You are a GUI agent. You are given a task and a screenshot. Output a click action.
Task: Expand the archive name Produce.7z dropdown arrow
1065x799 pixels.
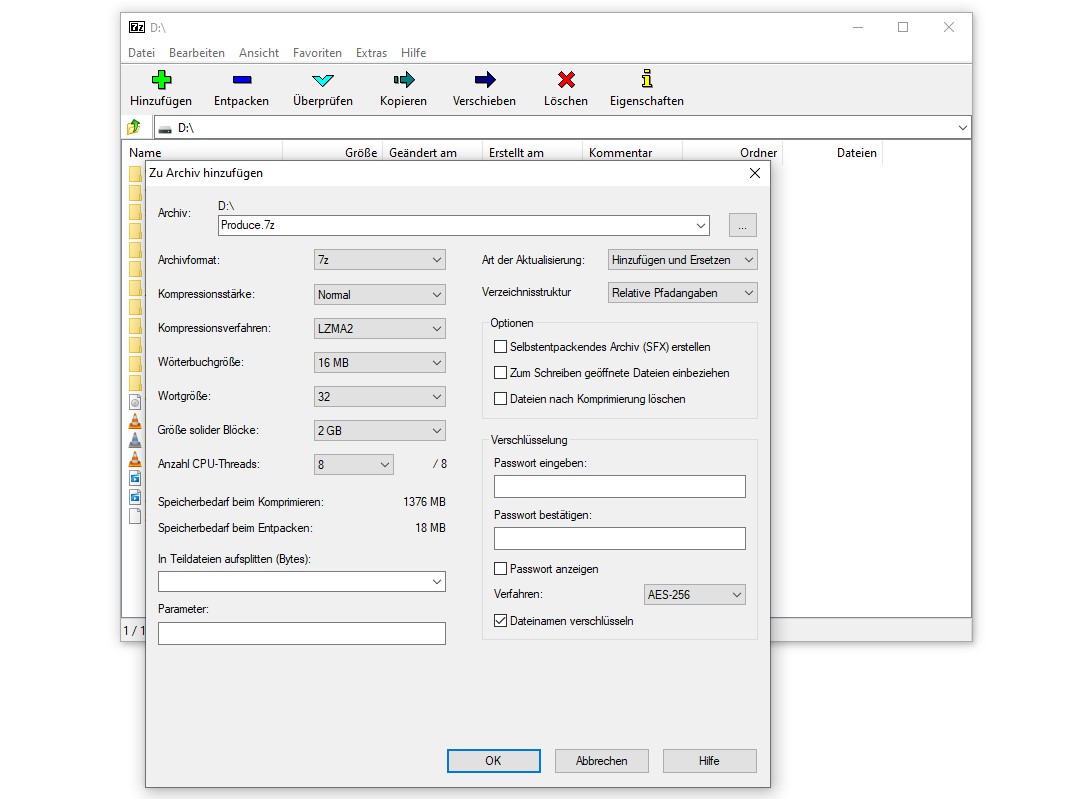(700, 226)
